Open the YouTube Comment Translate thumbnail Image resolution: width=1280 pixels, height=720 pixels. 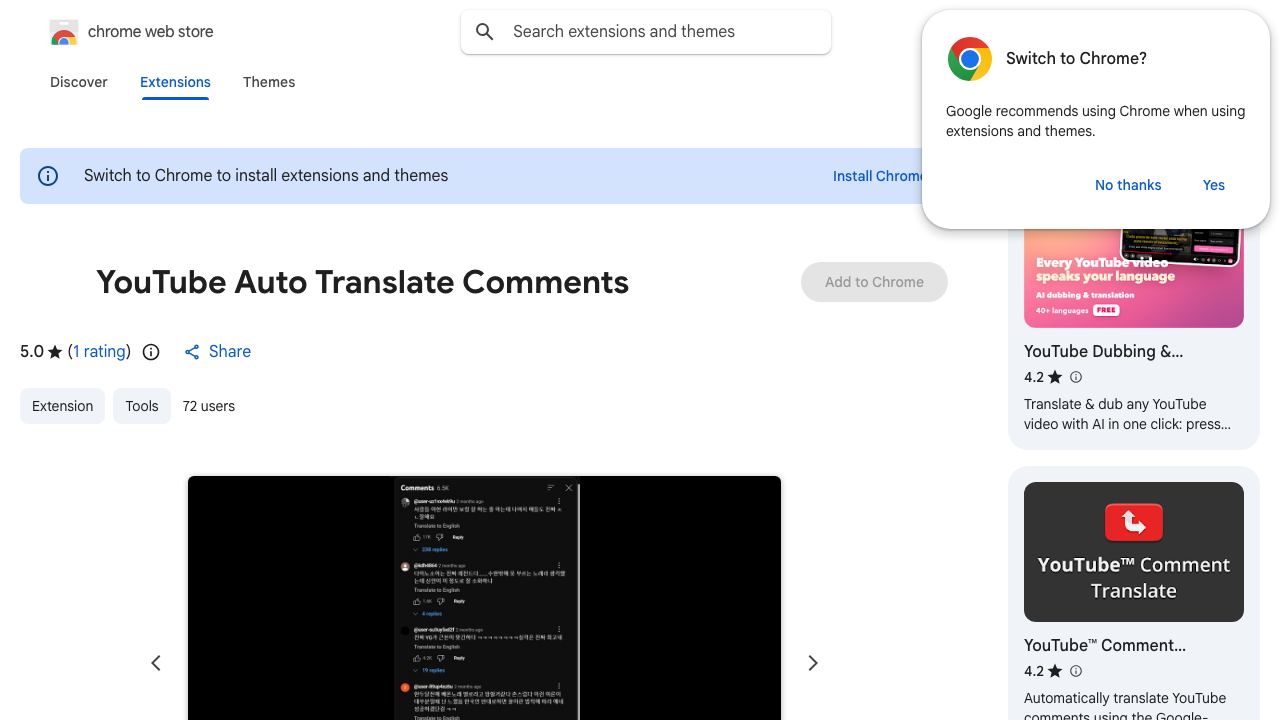coord(1134,552)
